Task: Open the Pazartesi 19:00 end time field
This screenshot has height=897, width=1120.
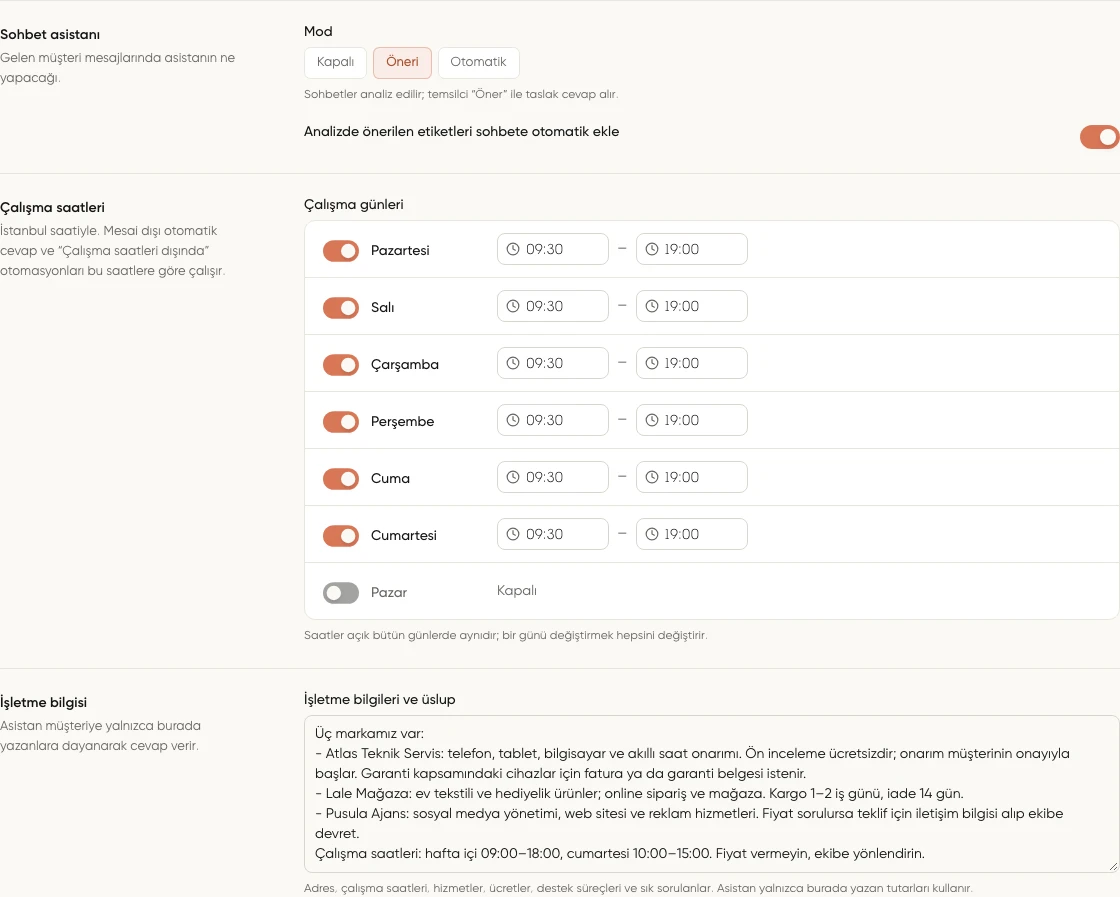Action: pos(691,249)
